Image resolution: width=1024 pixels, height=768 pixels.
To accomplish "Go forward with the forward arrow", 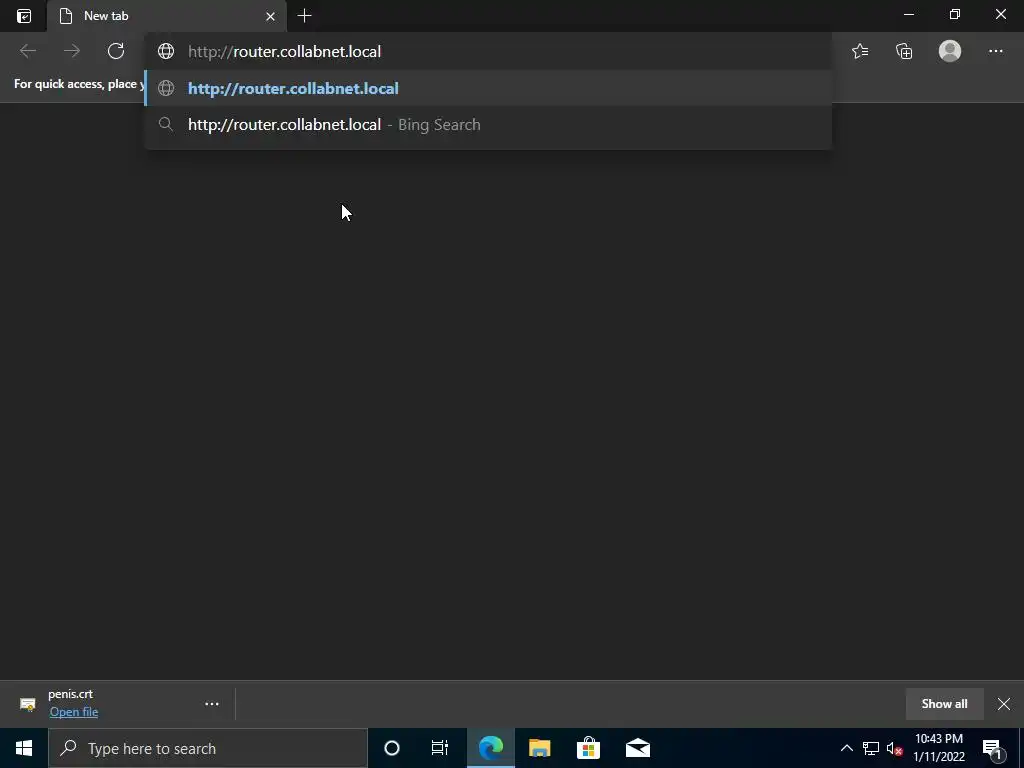I will coord(72,51).
